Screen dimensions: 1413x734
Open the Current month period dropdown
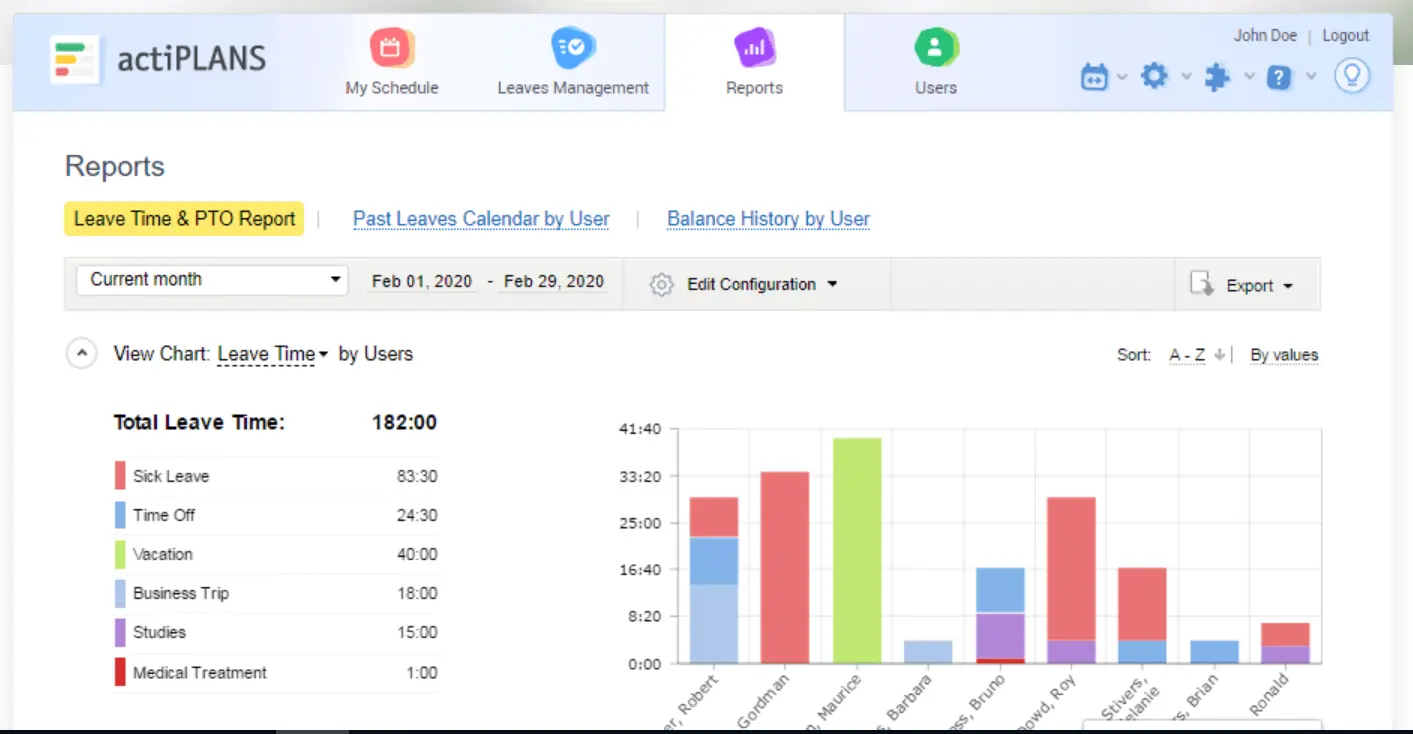tap(212, 280)
